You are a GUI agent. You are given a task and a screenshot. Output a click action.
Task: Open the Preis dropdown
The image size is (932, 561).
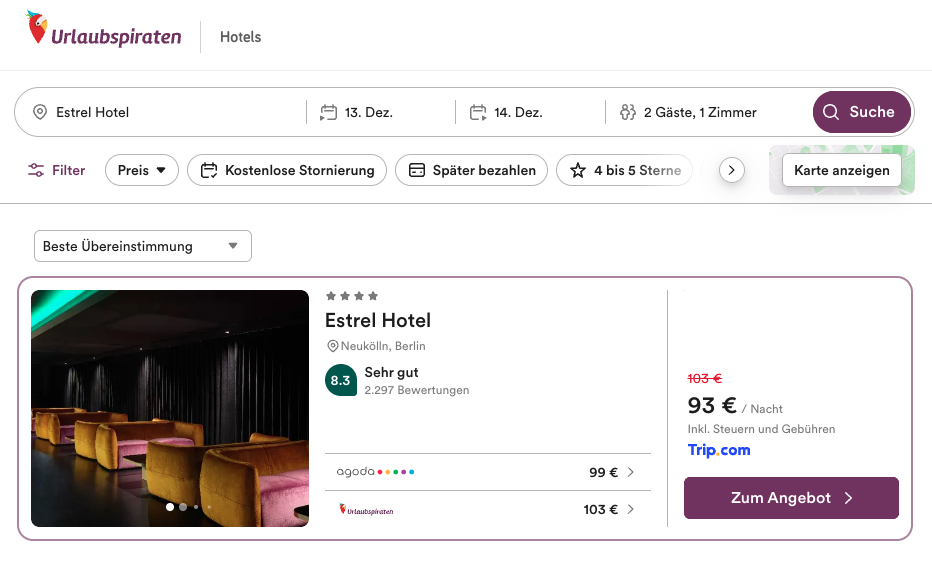click(x=141, y=170)
